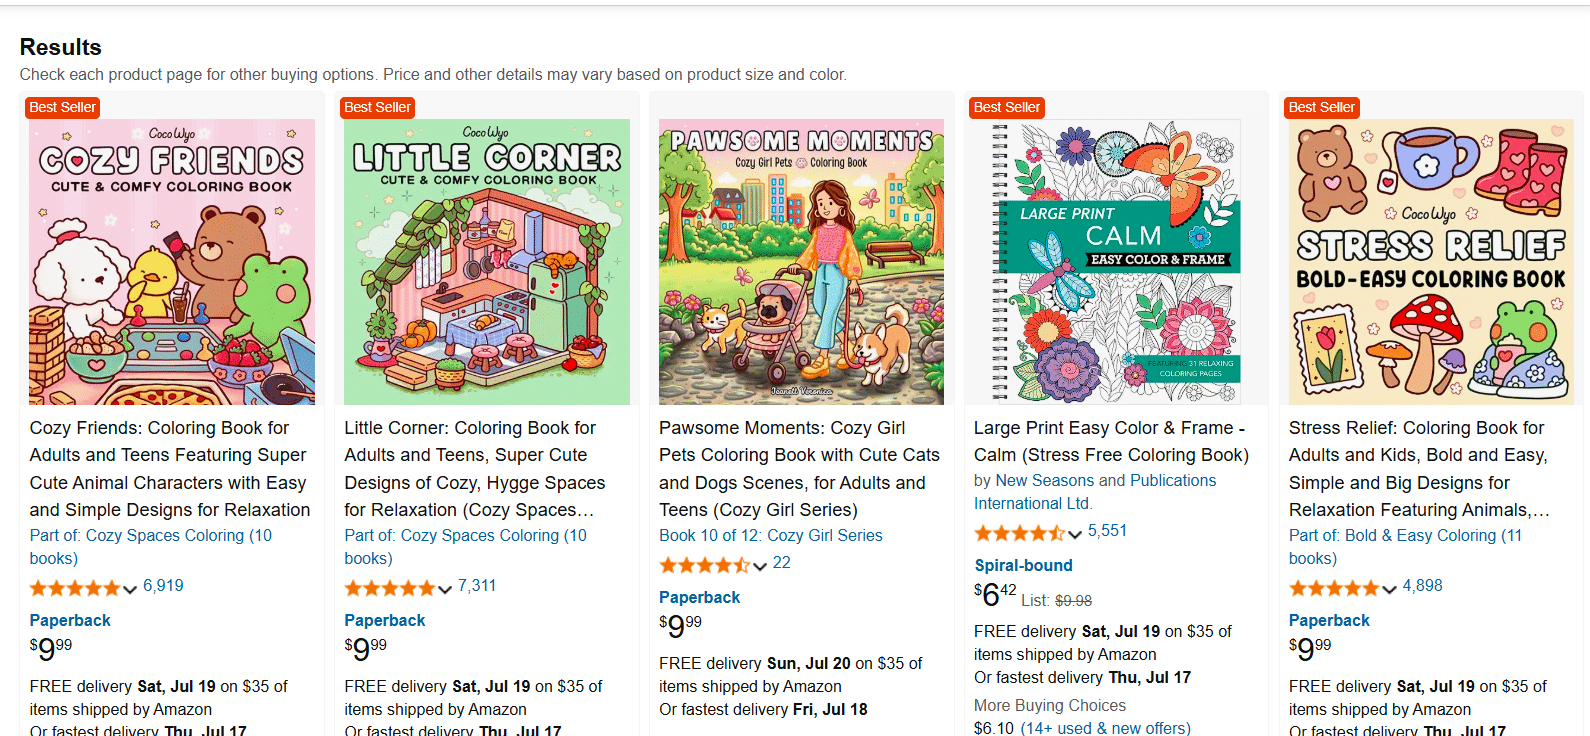Click star rating icons for Pawsome Moments
Screen dimensions: 1590x736
coord(704,565)
